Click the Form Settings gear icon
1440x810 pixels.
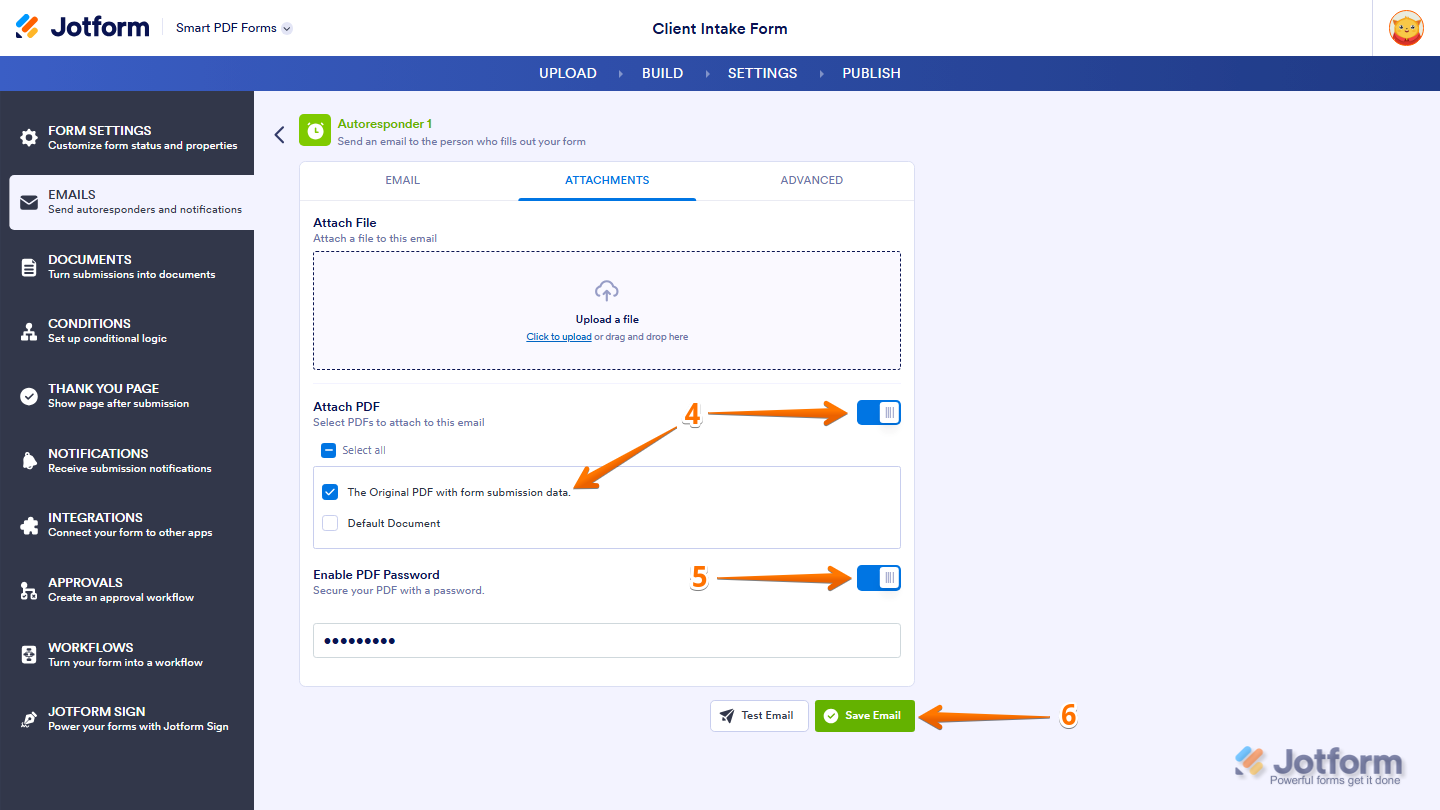point(29,138)
